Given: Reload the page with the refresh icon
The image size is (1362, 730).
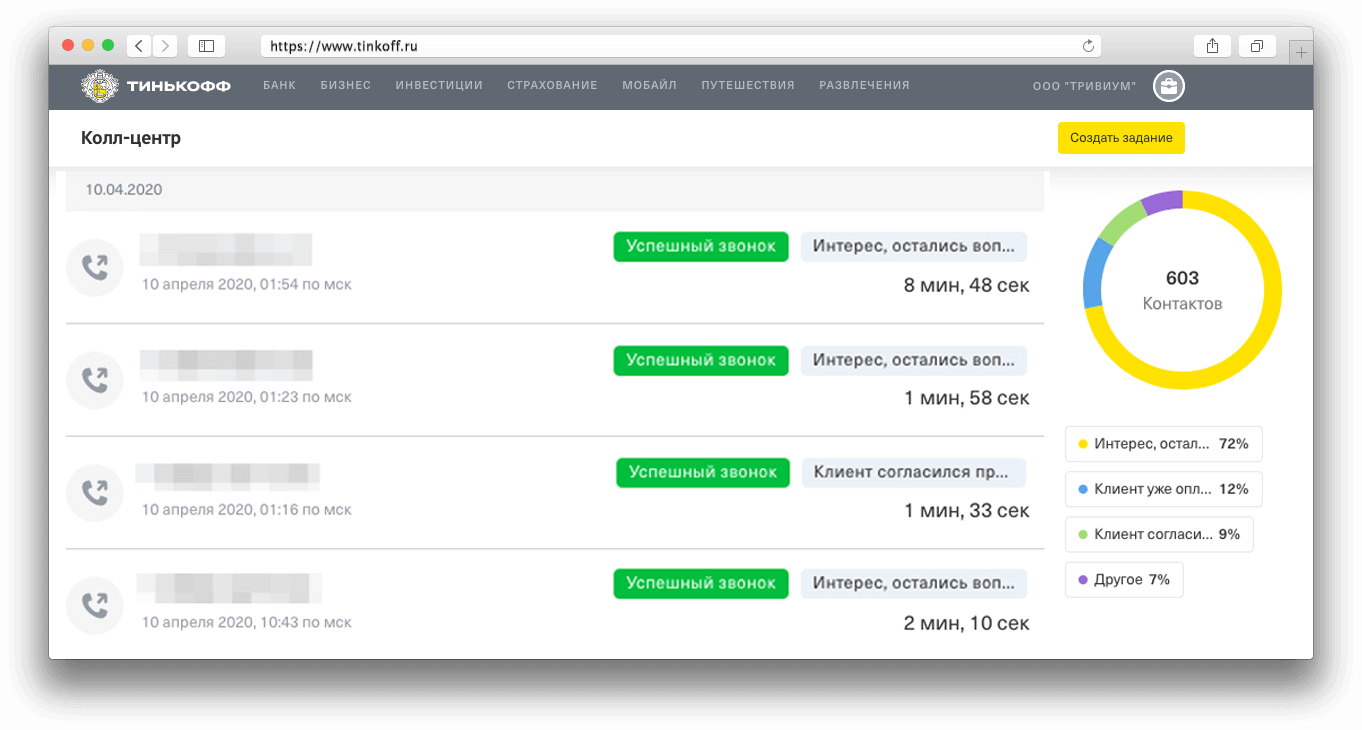Looking at the screenshot, I should (1089, 45).
